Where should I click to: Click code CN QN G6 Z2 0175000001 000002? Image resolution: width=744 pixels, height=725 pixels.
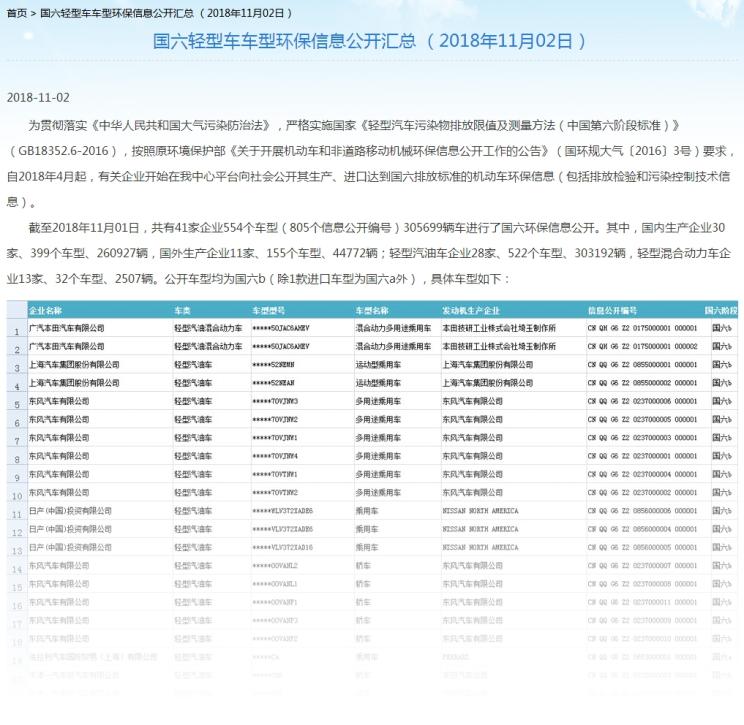(642, 346)
